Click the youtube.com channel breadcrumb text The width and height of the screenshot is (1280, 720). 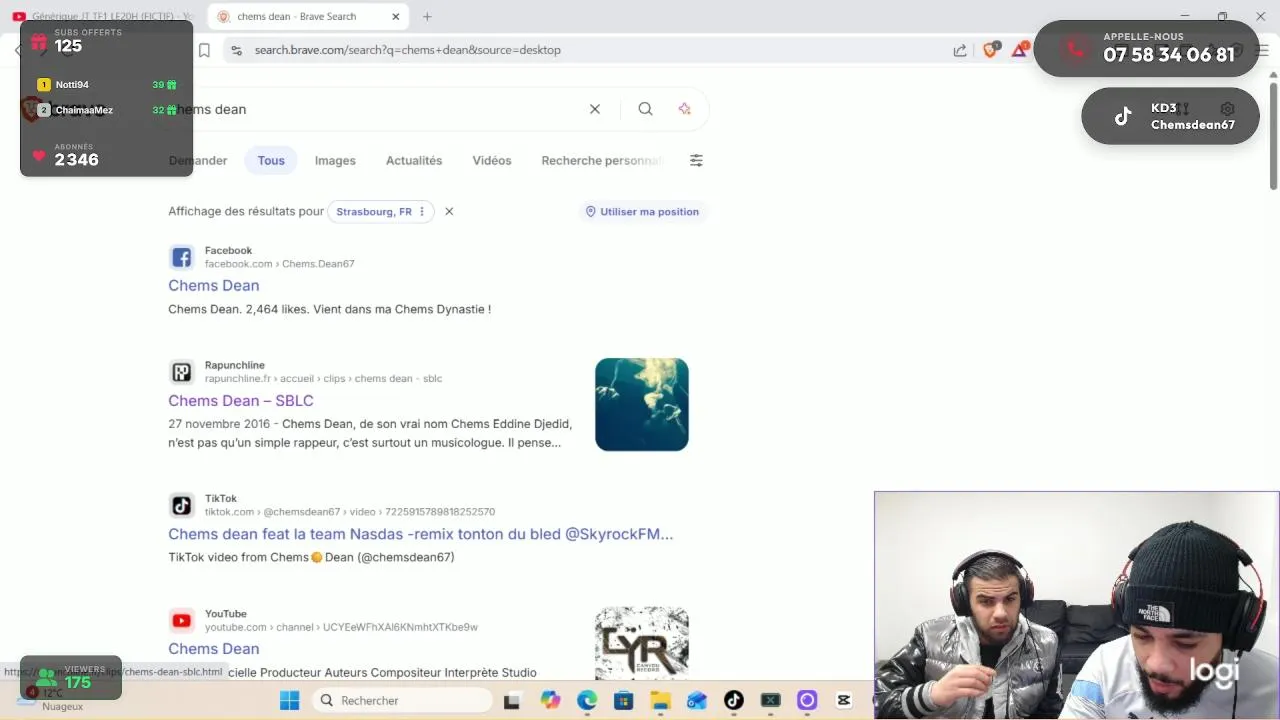click(341, 627)
